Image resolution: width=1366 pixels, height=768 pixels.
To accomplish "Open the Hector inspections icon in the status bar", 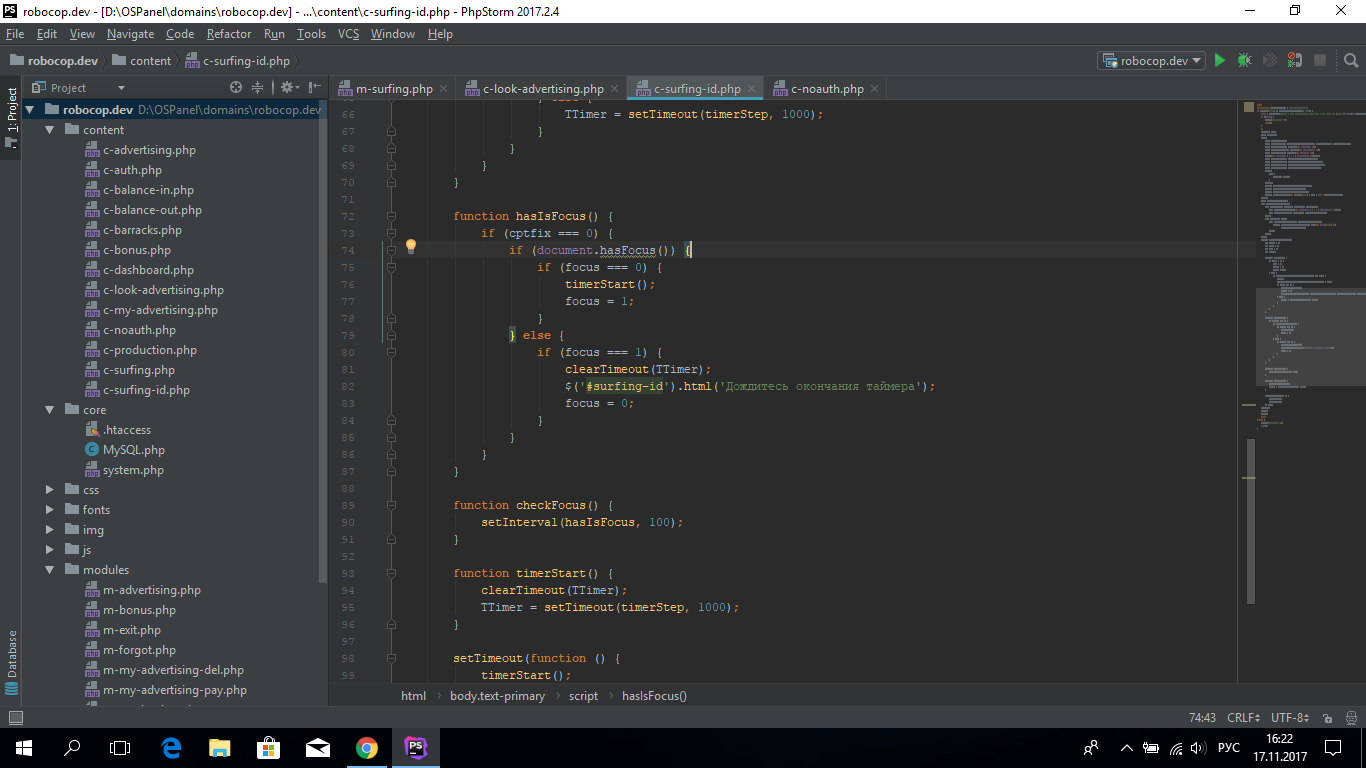I will pos(1350,718).
